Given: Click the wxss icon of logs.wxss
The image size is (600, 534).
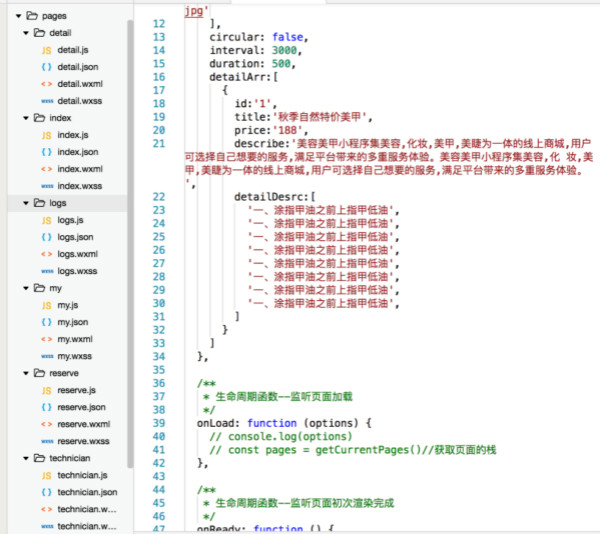Looking at the screenshot, I should (x=47, y=271).
